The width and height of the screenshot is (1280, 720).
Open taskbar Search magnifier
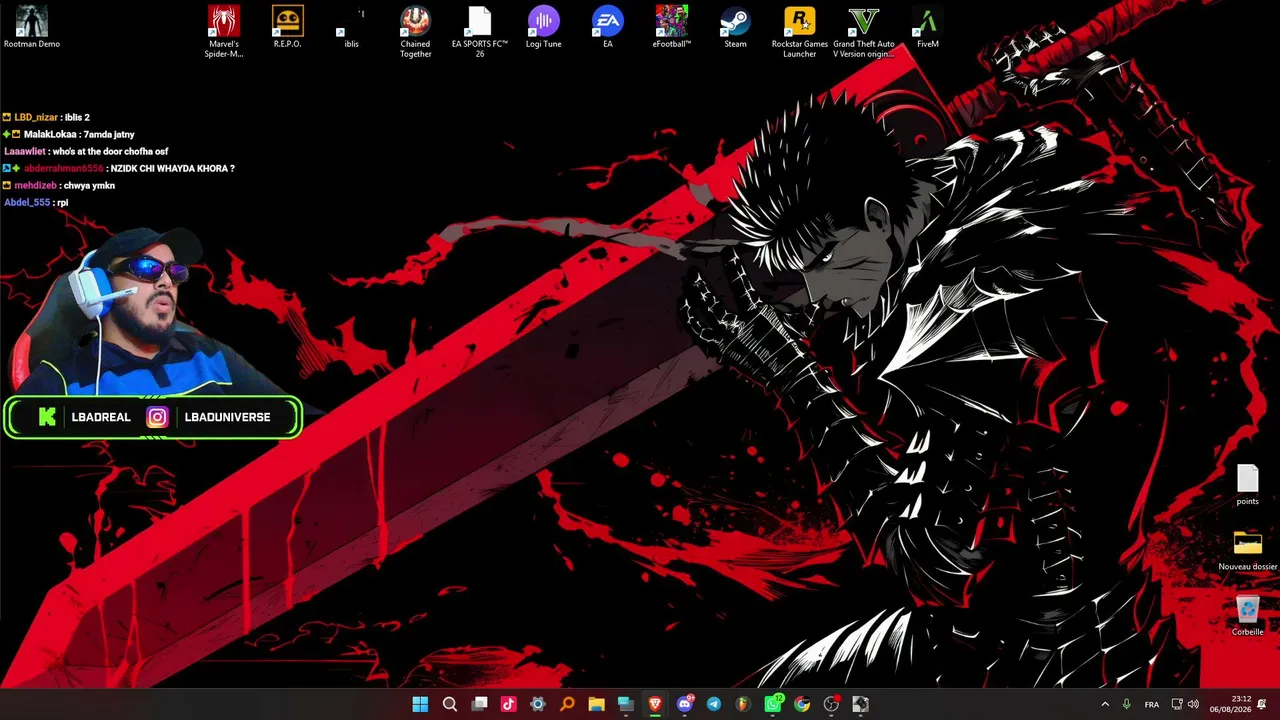coord(450,704)
